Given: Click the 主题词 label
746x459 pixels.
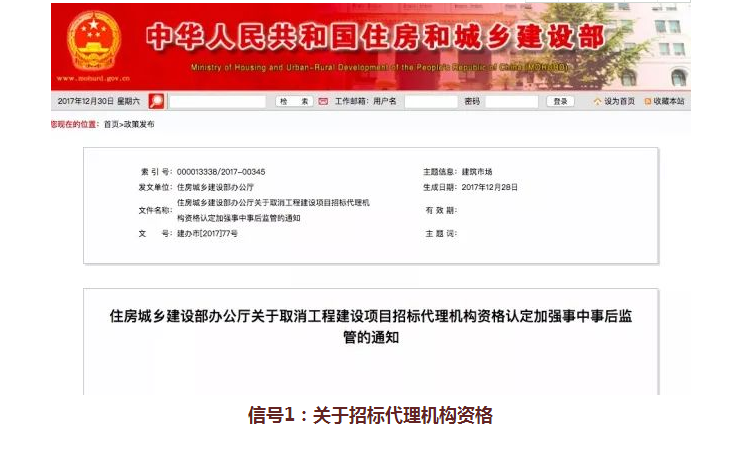Looking at the screenshot, I should tap(441, 234).
